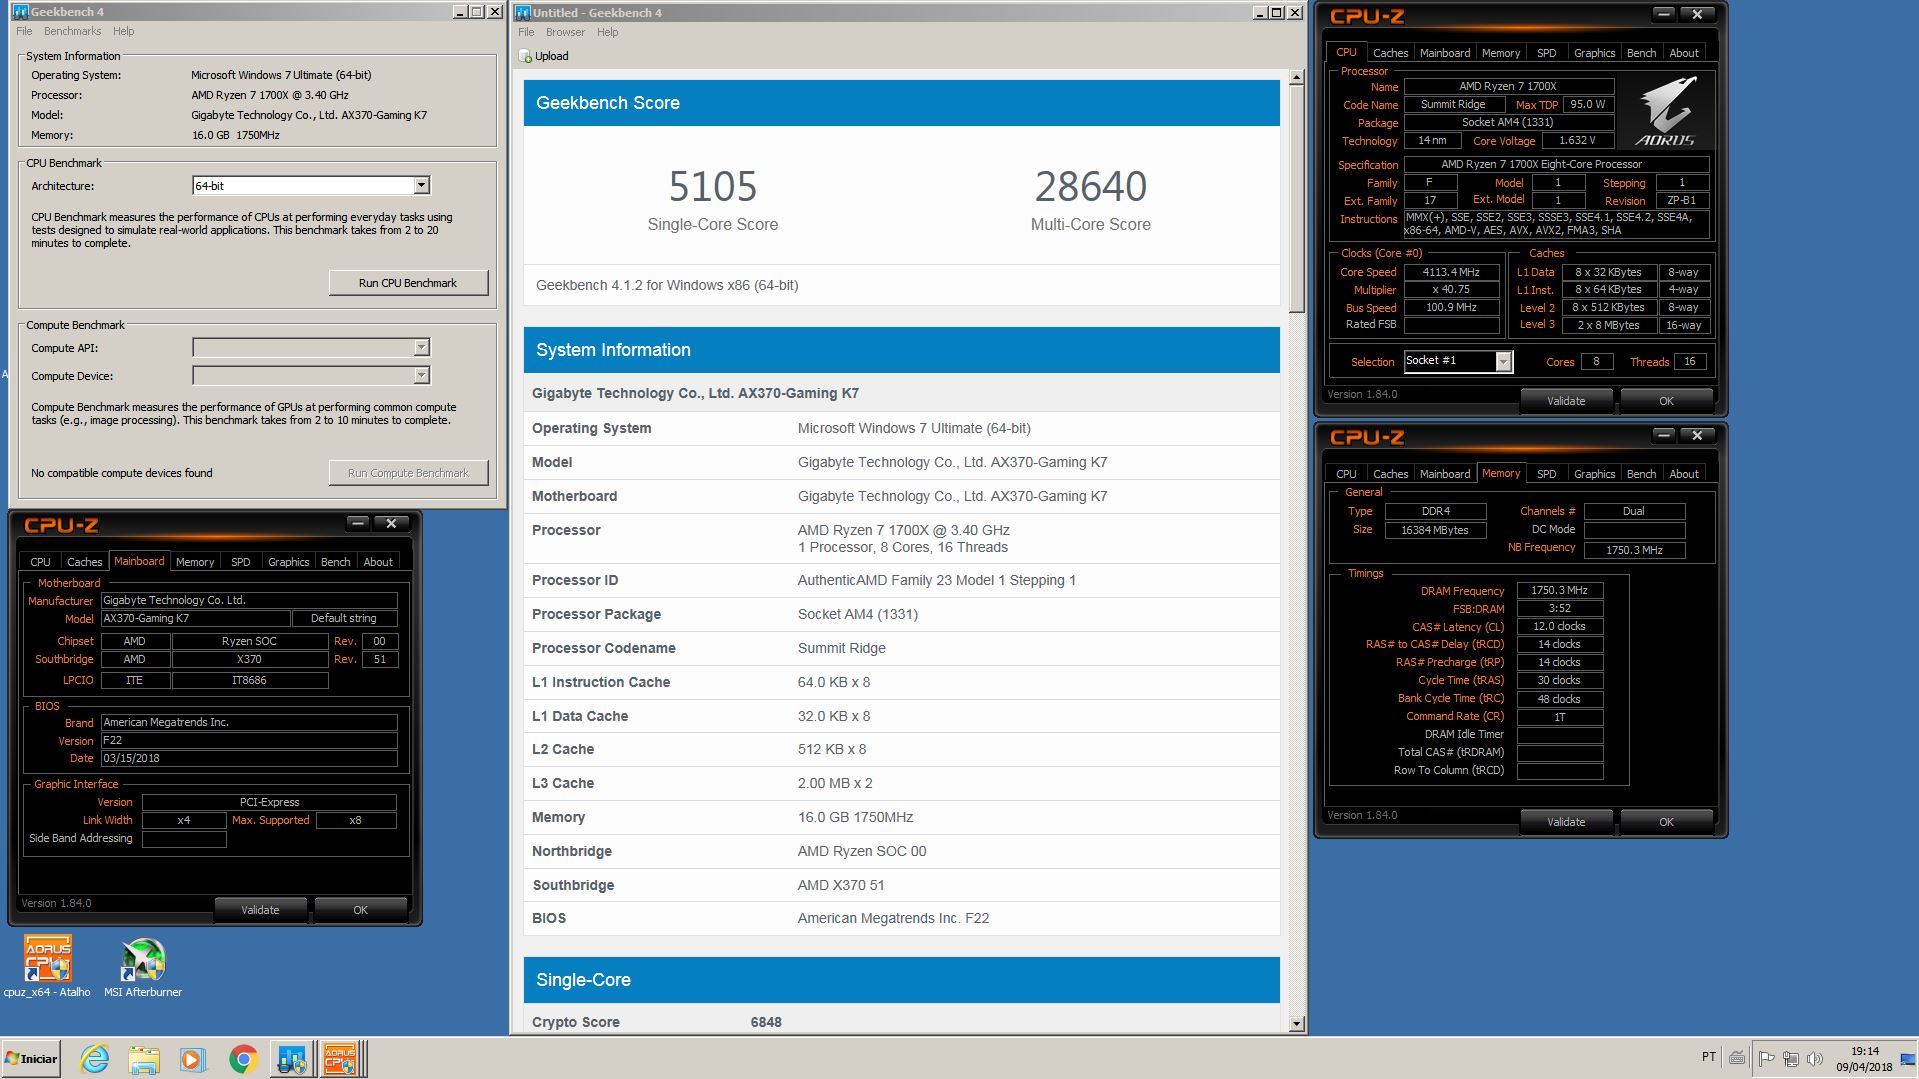Switch to Caches tab in top CPU-Z

(1390, 53)
